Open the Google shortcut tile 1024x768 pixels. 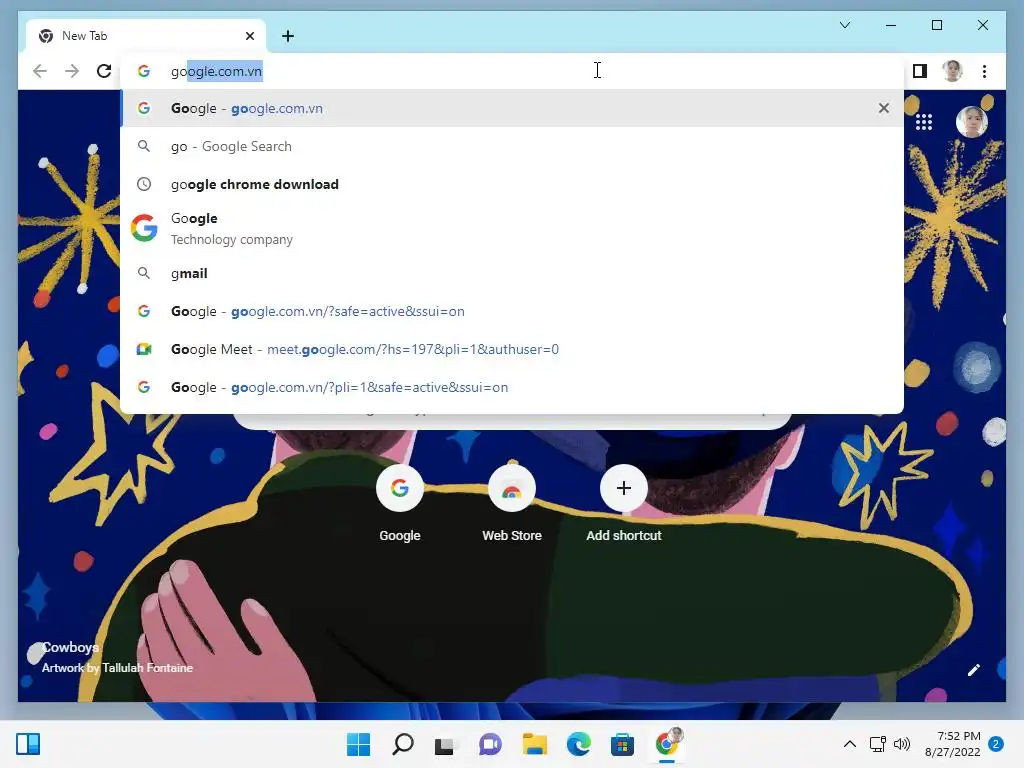click(x=400, y=504)
